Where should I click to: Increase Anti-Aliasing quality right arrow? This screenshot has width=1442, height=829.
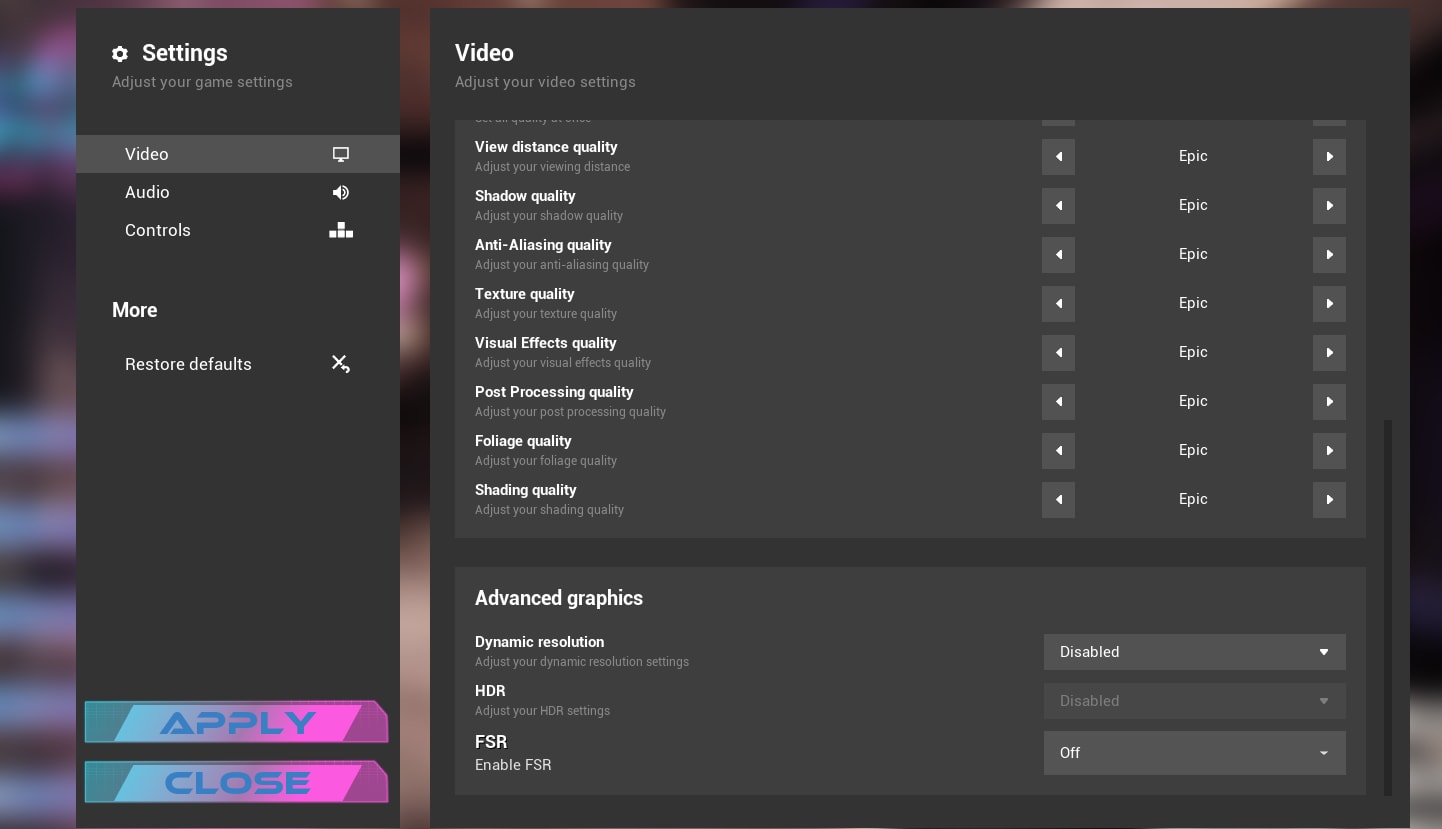click(1329, 254)
